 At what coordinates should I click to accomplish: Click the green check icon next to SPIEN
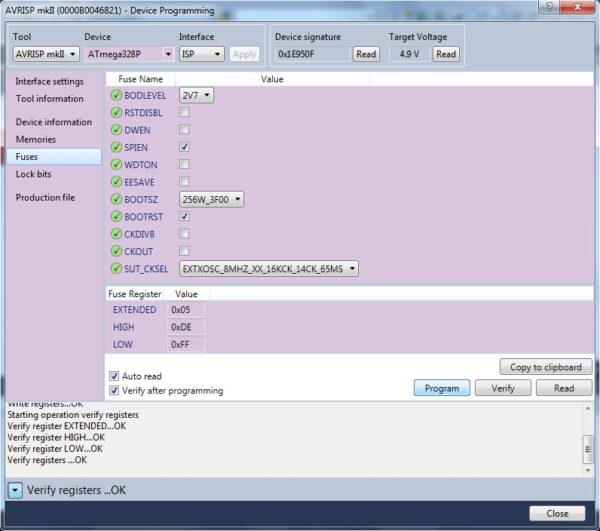pos(116,147)
